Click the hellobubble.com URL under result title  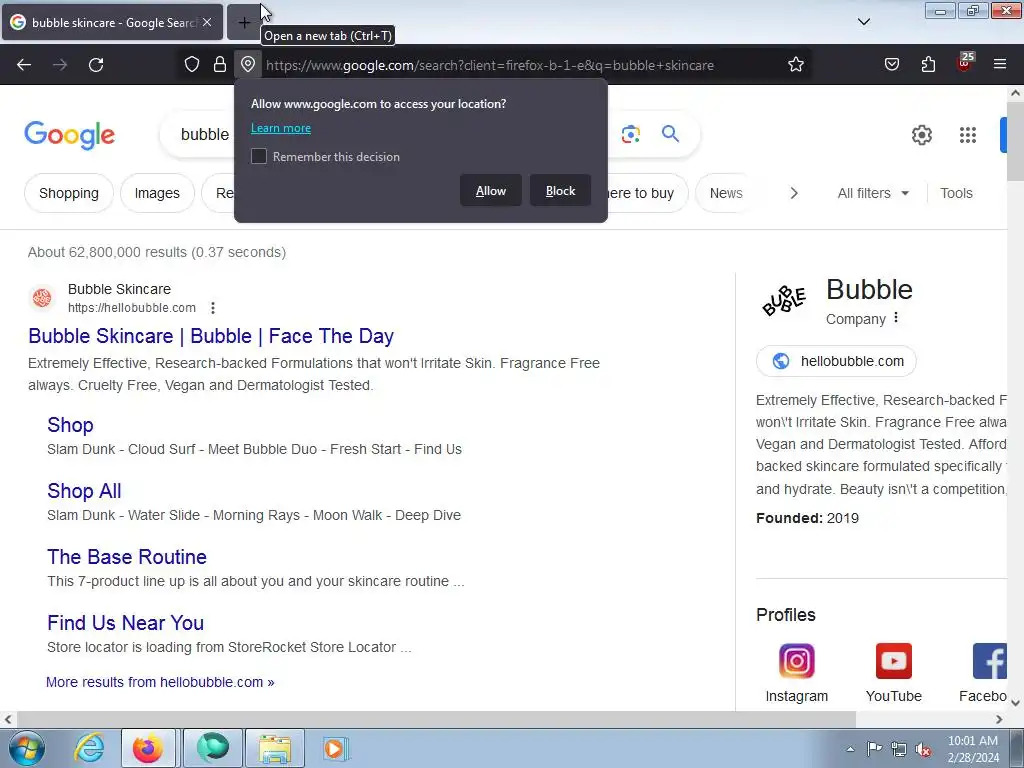point(132,308)
